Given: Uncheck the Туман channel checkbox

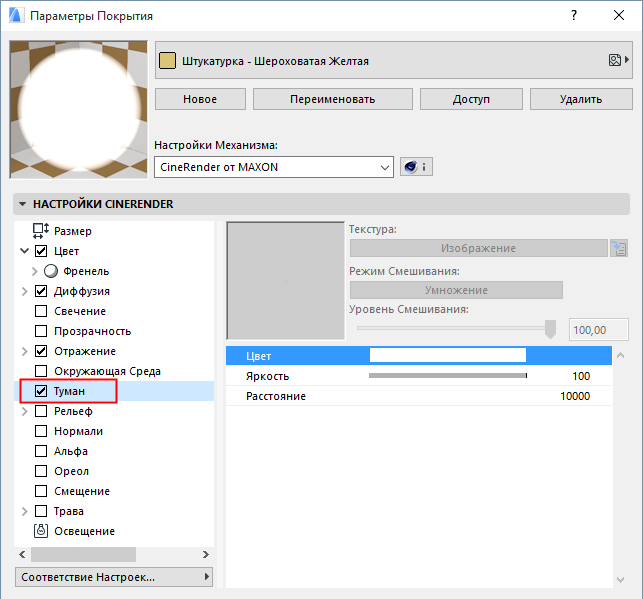Looking at the screenshot, I should (x=41, y=391).
